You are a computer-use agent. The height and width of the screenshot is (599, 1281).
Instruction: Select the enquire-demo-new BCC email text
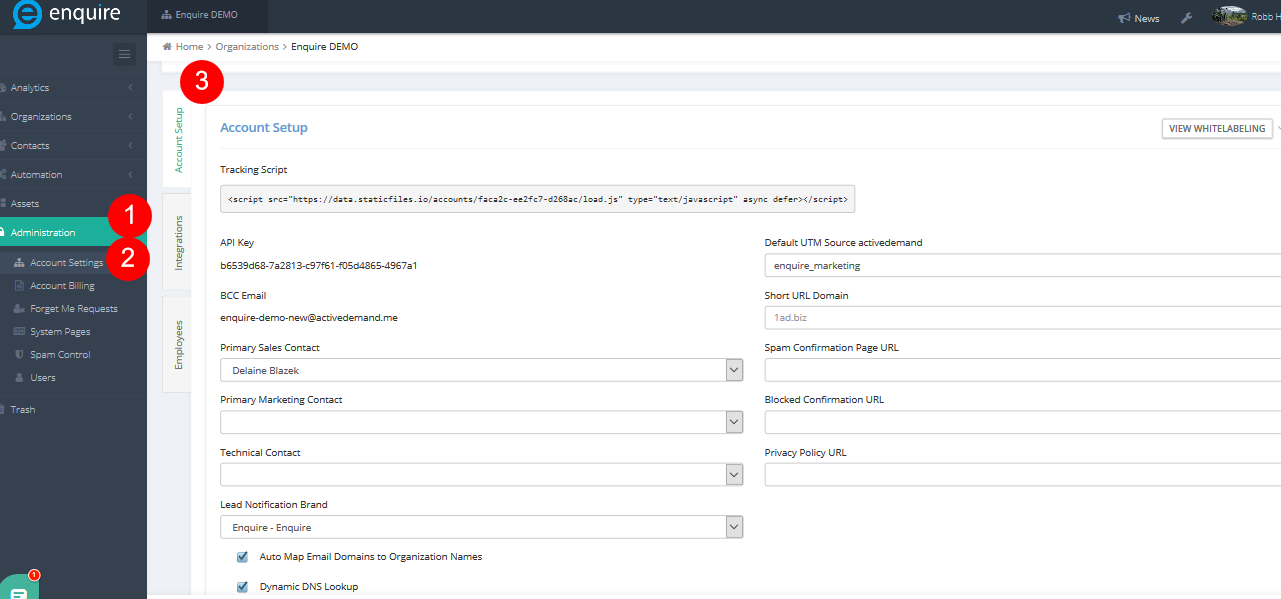click(309, 317)
